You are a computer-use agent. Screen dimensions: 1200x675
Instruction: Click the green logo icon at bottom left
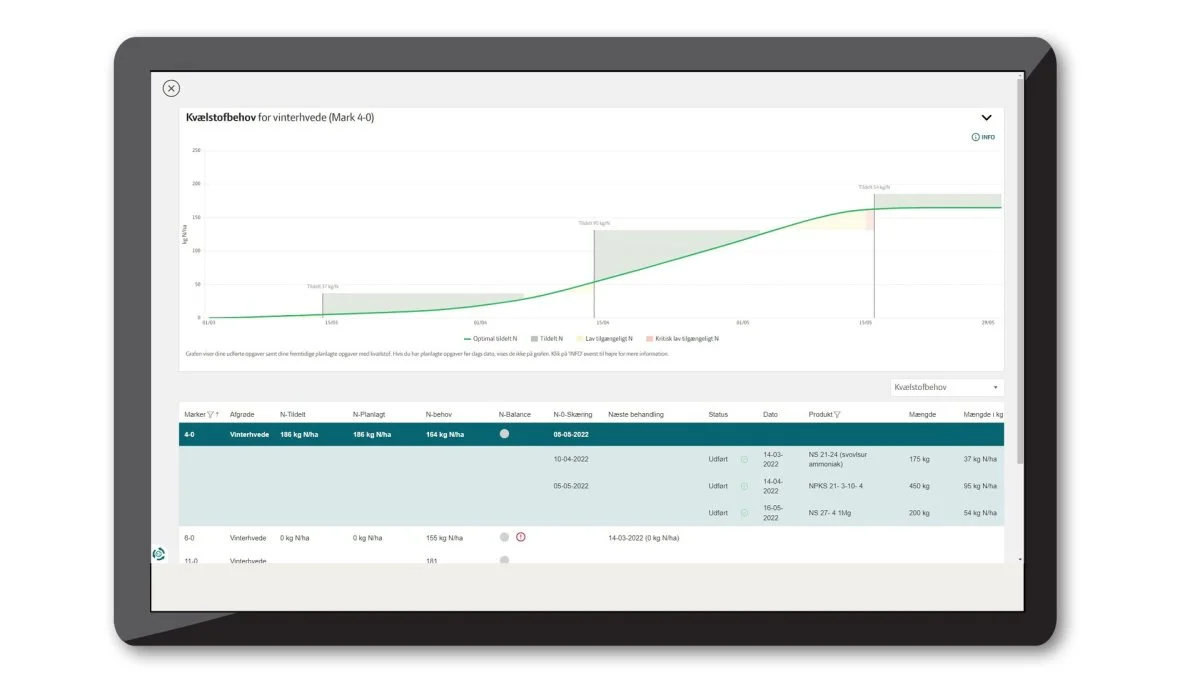(158, 554)
